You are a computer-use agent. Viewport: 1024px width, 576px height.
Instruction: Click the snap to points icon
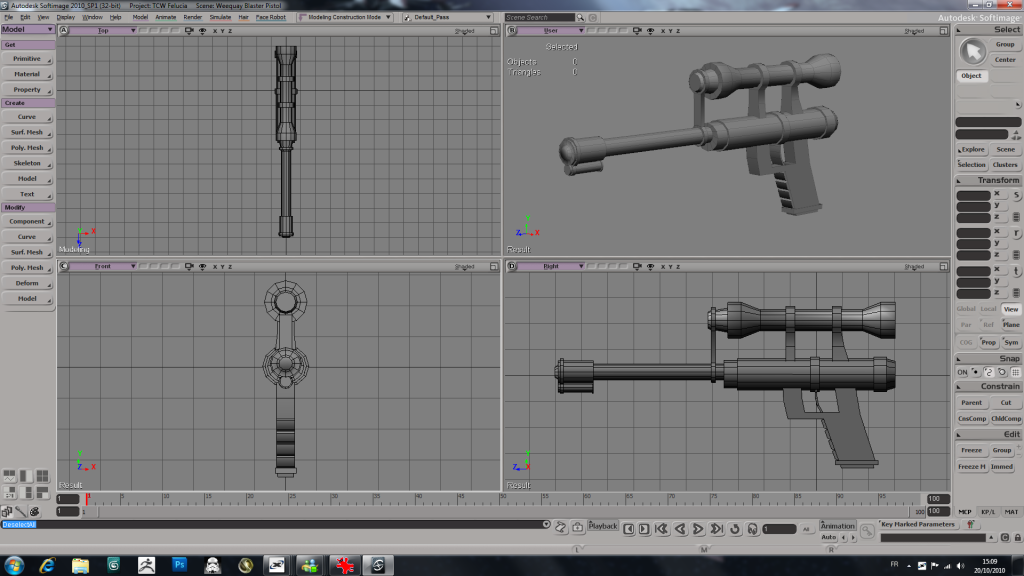tap(976, 372)
